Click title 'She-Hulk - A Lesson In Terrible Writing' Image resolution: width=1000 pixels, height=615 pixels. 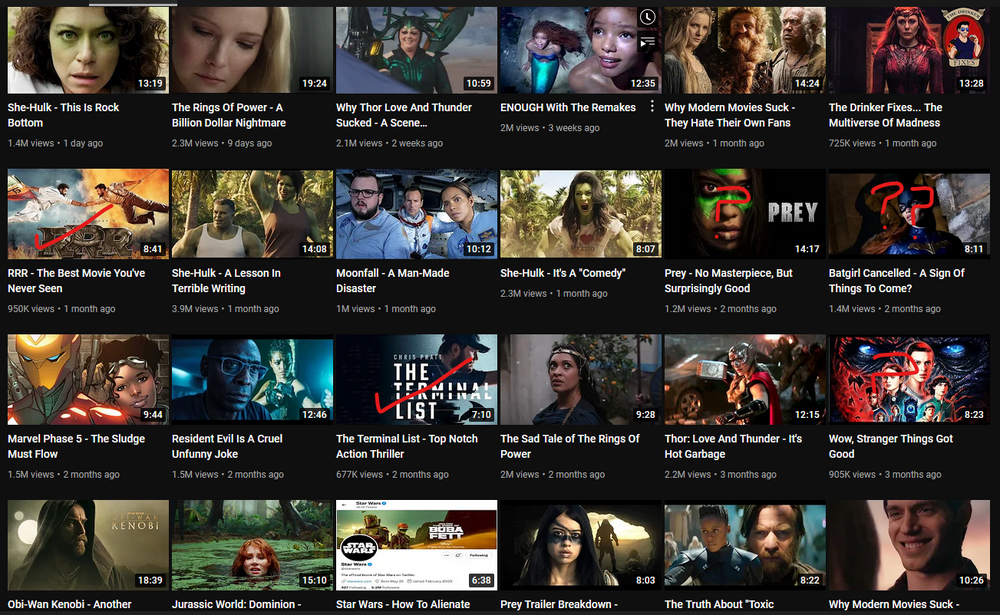(x=226, y=281)
